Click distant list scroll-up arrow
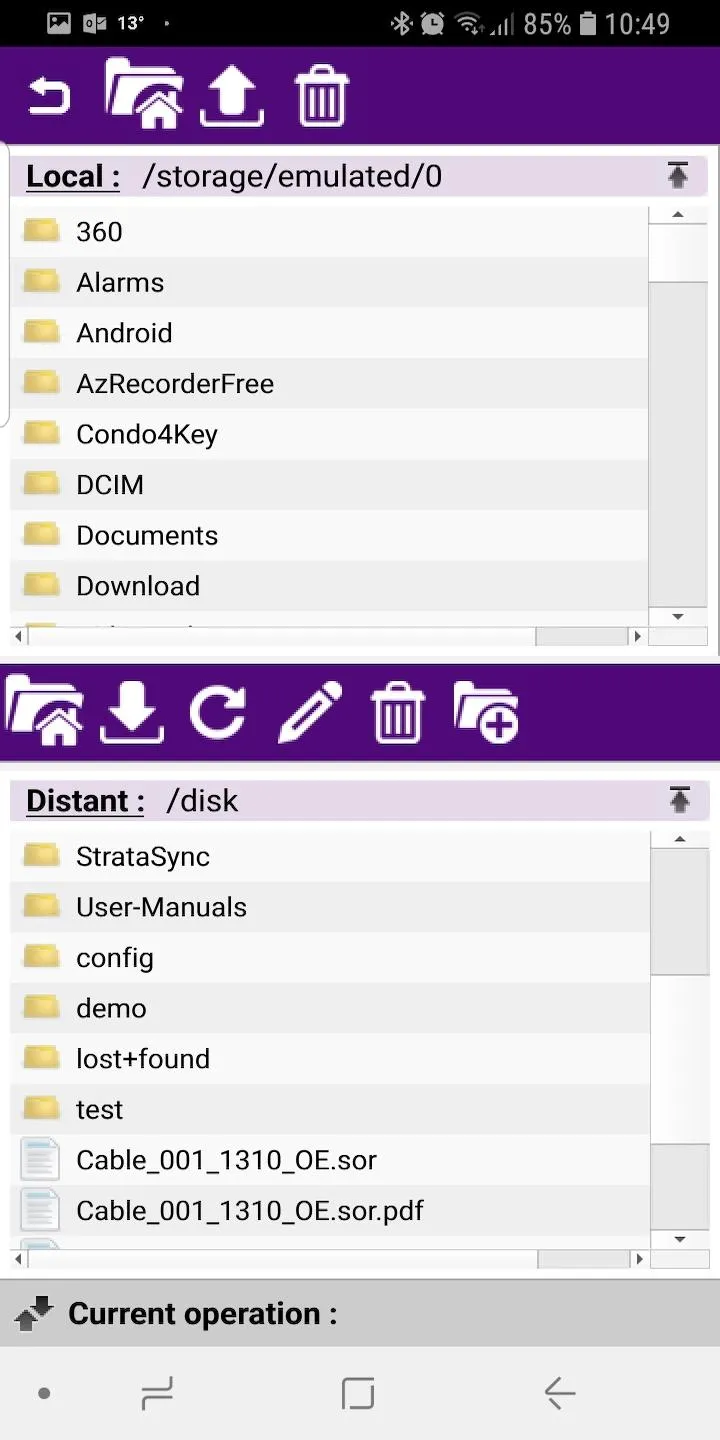 pyautogui.click(x=680, y=840)
